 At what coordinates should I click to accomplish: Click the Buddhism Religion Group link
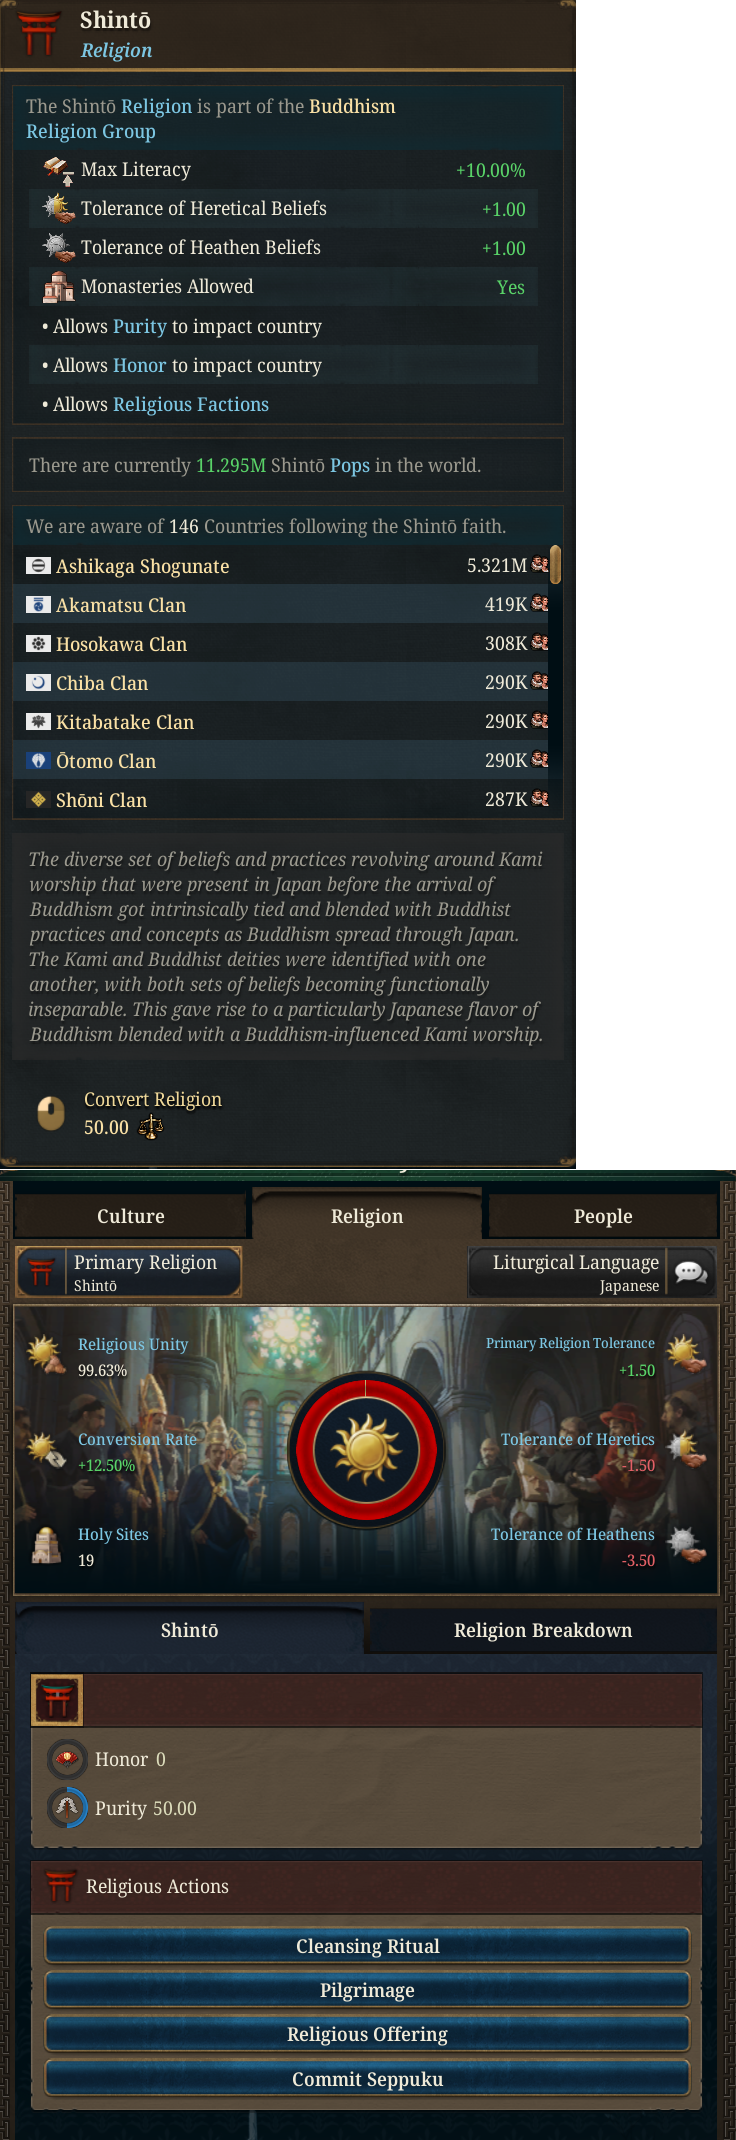[211, 119]
